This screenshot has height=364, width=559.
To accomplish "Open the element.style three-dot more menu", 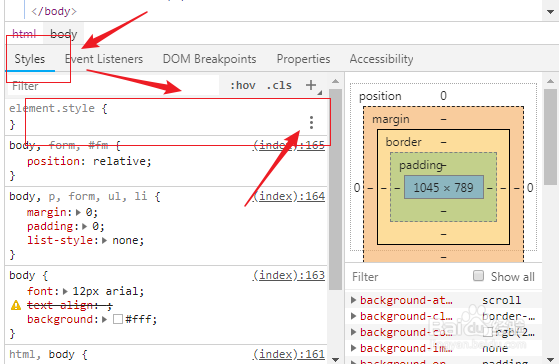I will coord(311,122).
